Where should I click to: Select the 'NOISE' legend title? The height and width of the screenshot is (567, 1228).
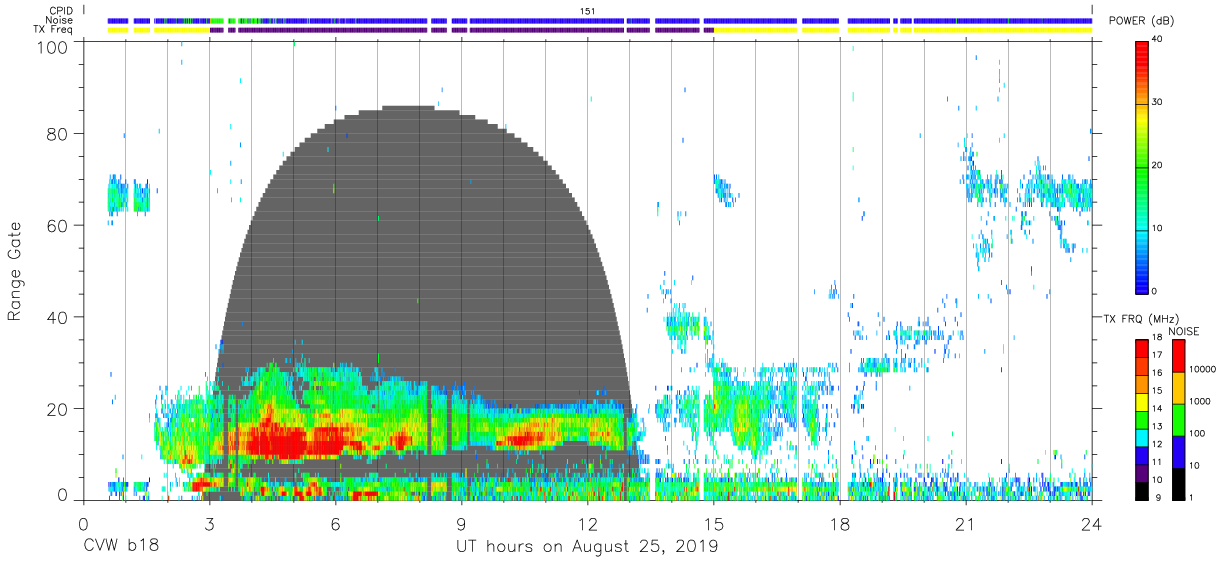pyautogui.click(x=1183, y=331)
